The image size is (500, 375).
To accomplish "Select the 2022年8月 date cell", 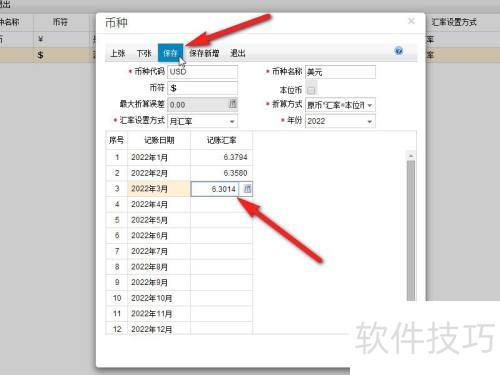I will 159,267.
